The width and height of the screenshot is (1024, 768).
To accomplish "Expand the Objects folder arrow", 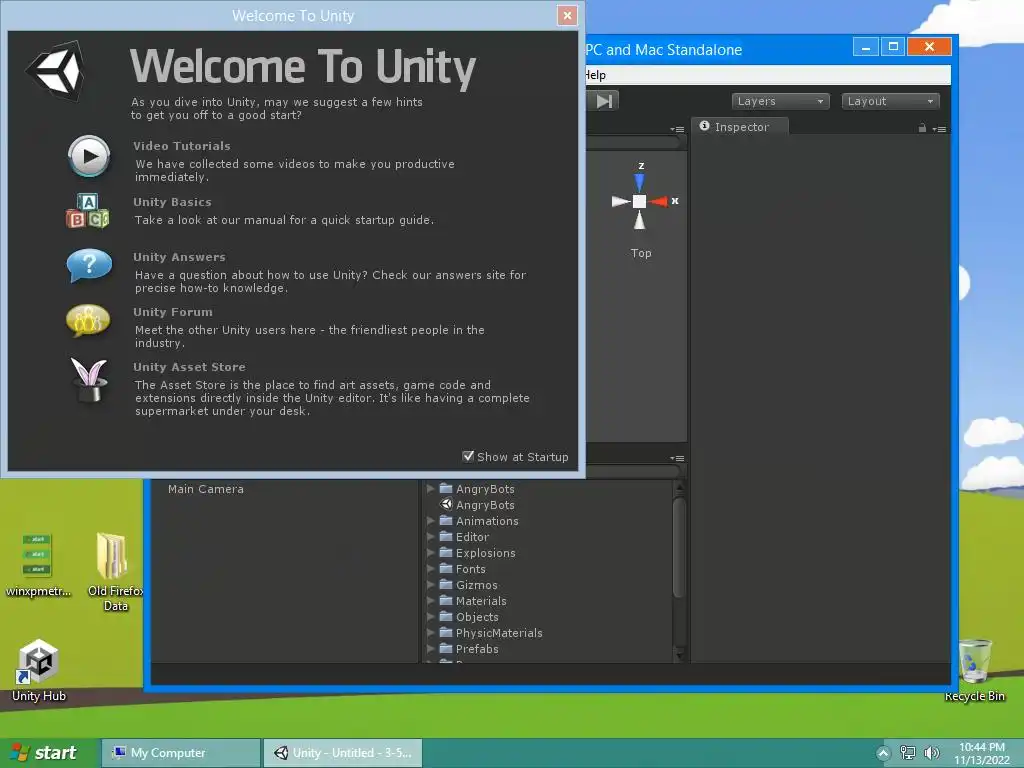I will click(x=430, y=616).
